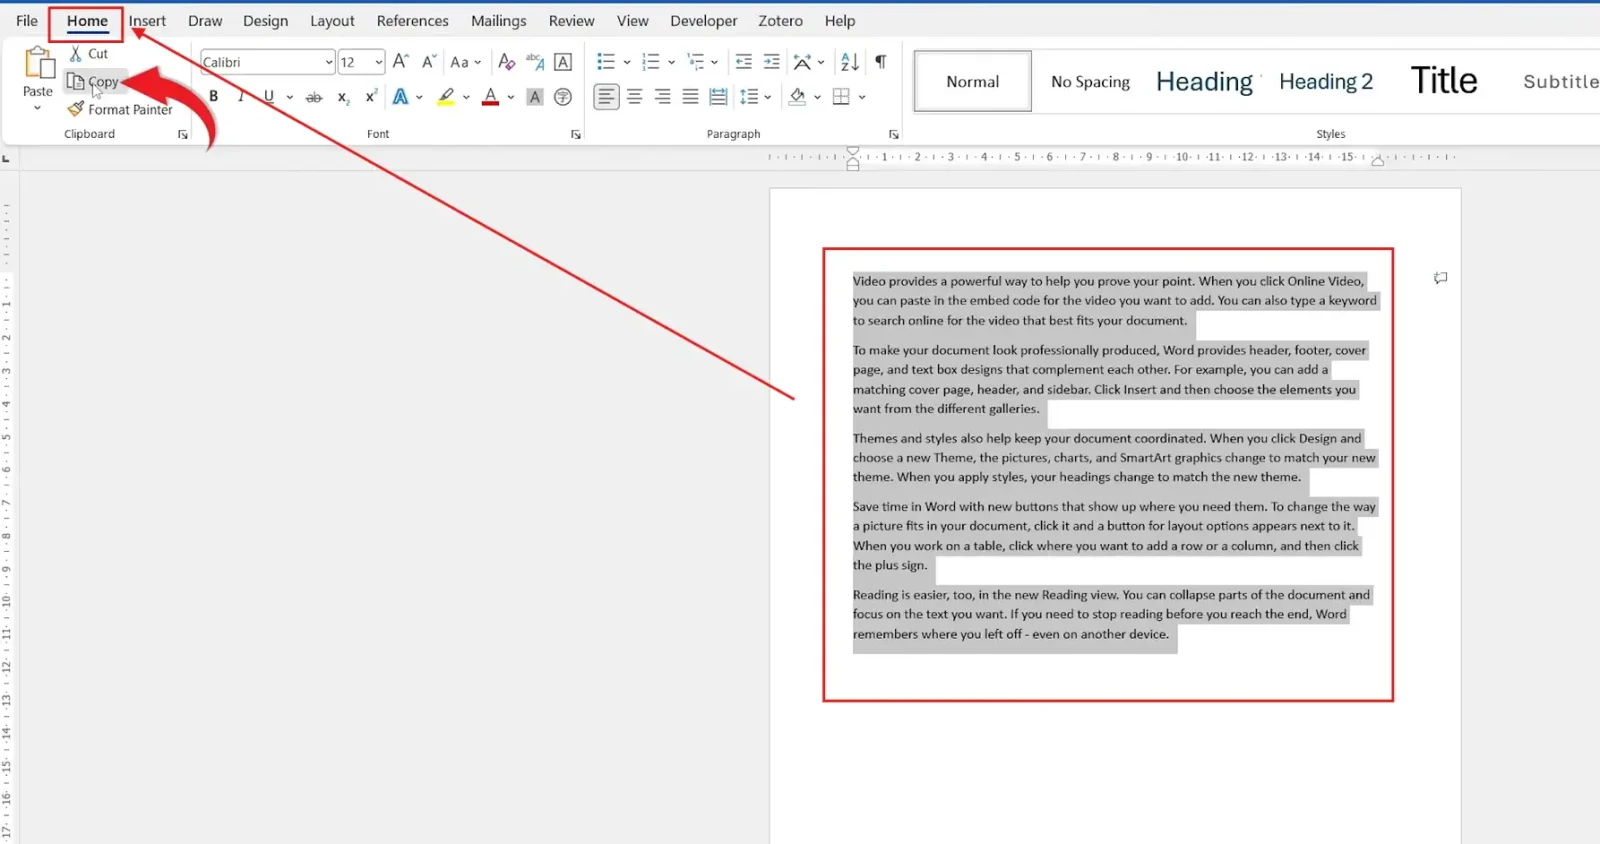
Task: Click the Paste clipboard icon
Action: [39, 63]
